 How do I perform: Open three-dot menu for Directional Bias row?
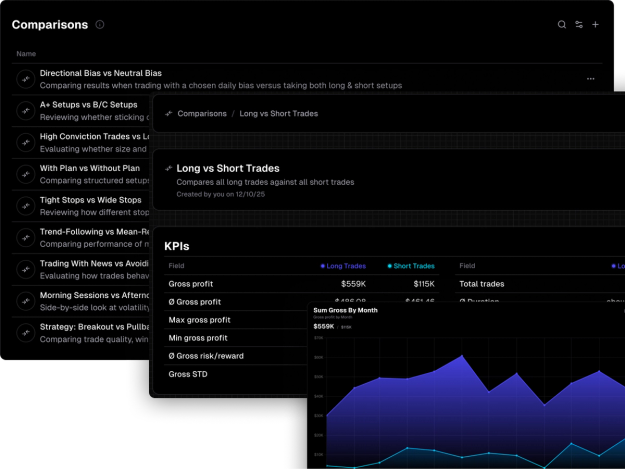pos(590,79)
